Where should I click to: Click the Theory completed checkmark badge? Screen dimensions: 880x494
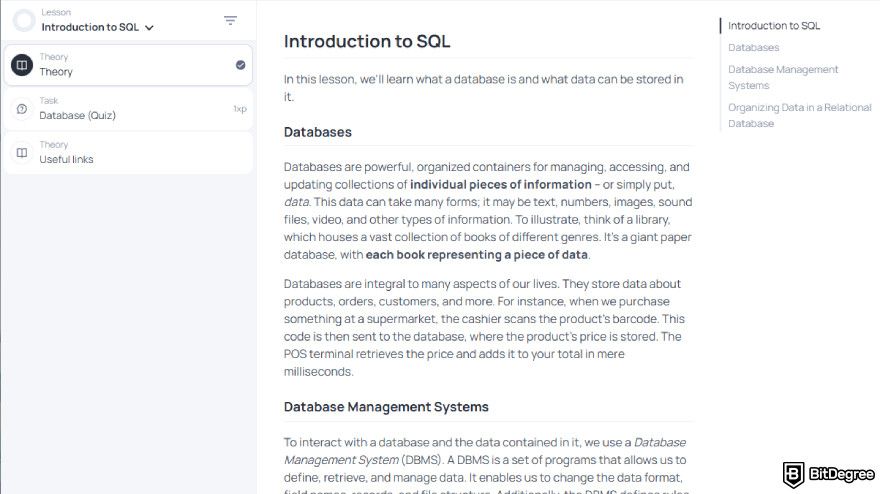pos(240,65)
